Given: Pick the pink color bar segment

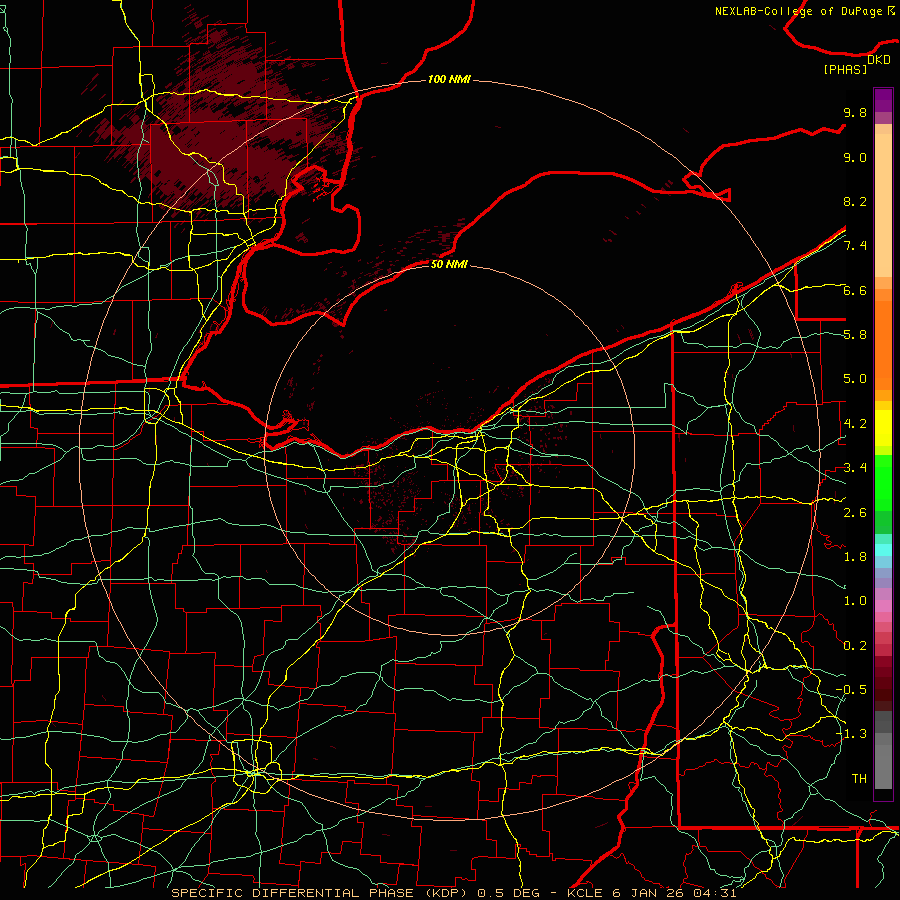Looking at the screenshot, I should point(883,606).
